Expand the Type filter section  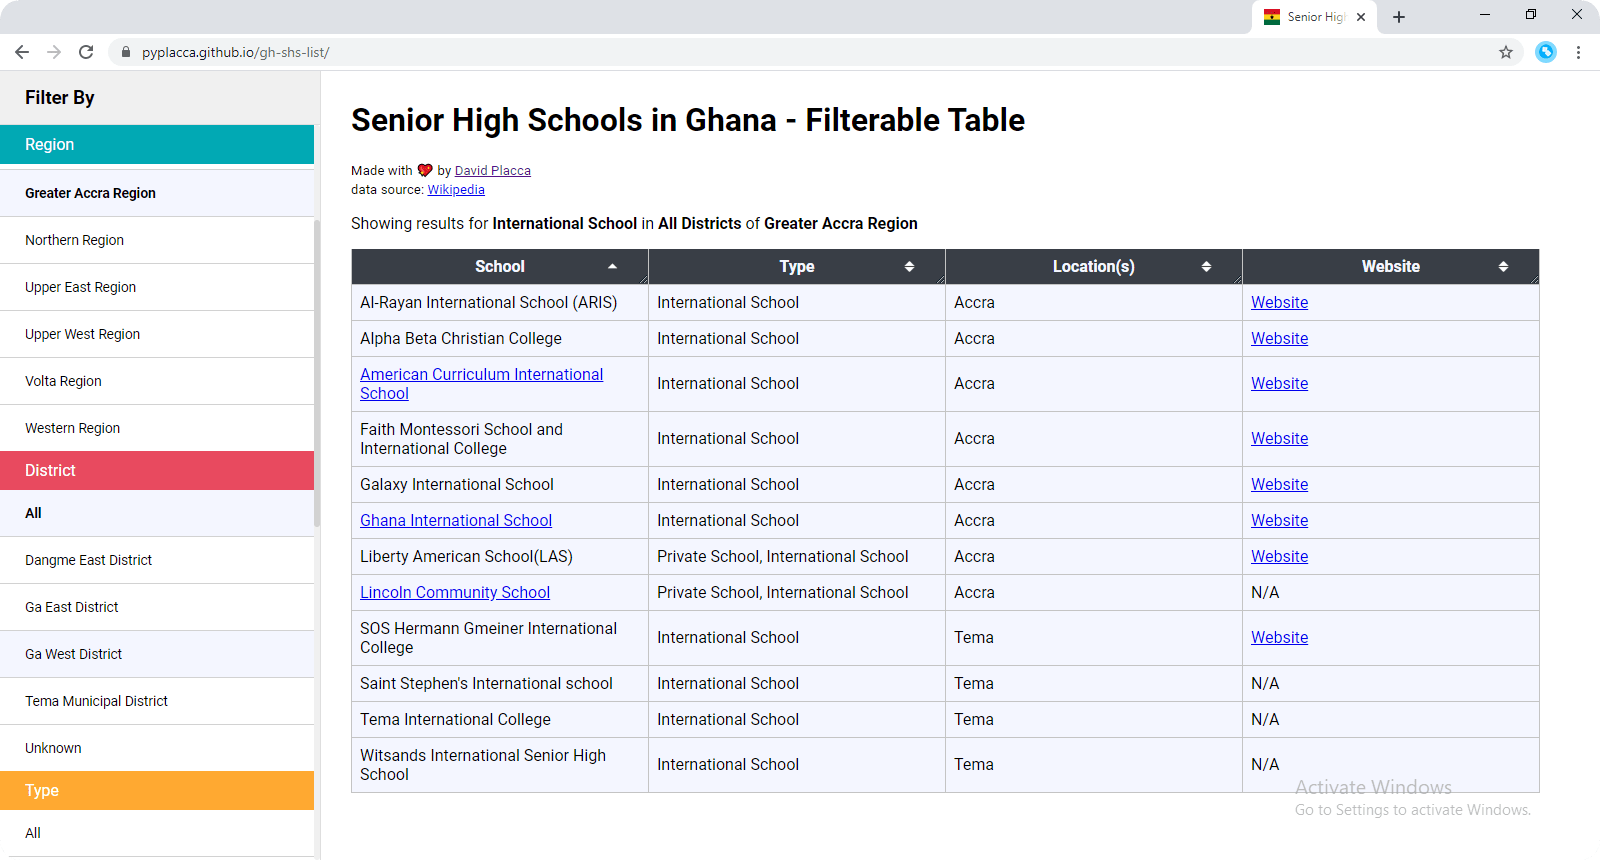coord(157,790)
